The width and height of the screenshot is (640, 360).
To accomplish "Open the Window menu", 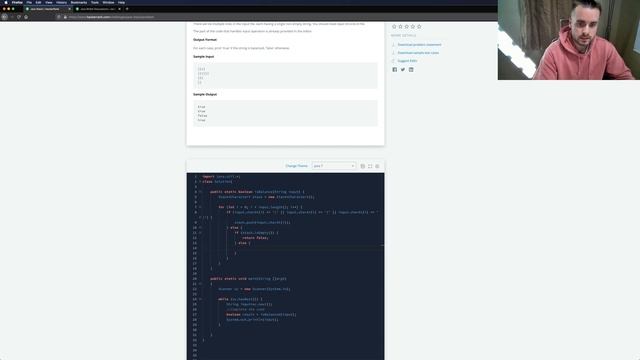I will (109, 2).
